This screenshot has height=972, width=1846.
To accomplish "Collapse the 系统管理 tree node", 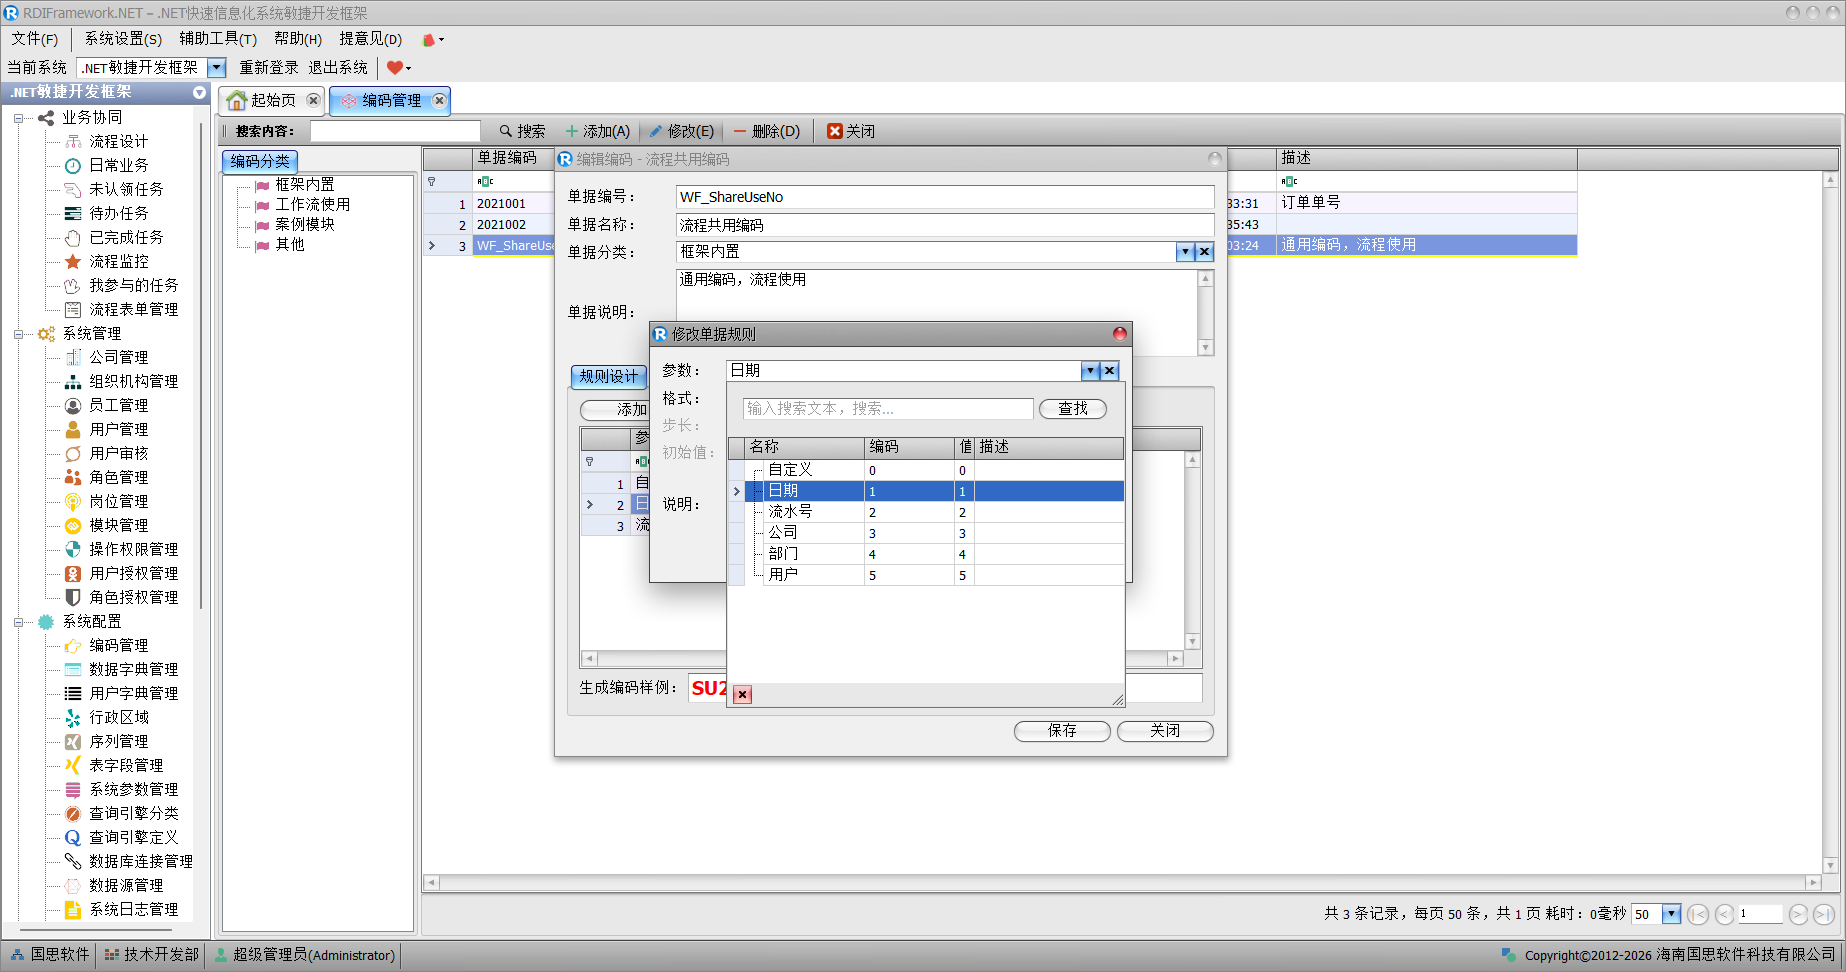I will click(19, 334).
